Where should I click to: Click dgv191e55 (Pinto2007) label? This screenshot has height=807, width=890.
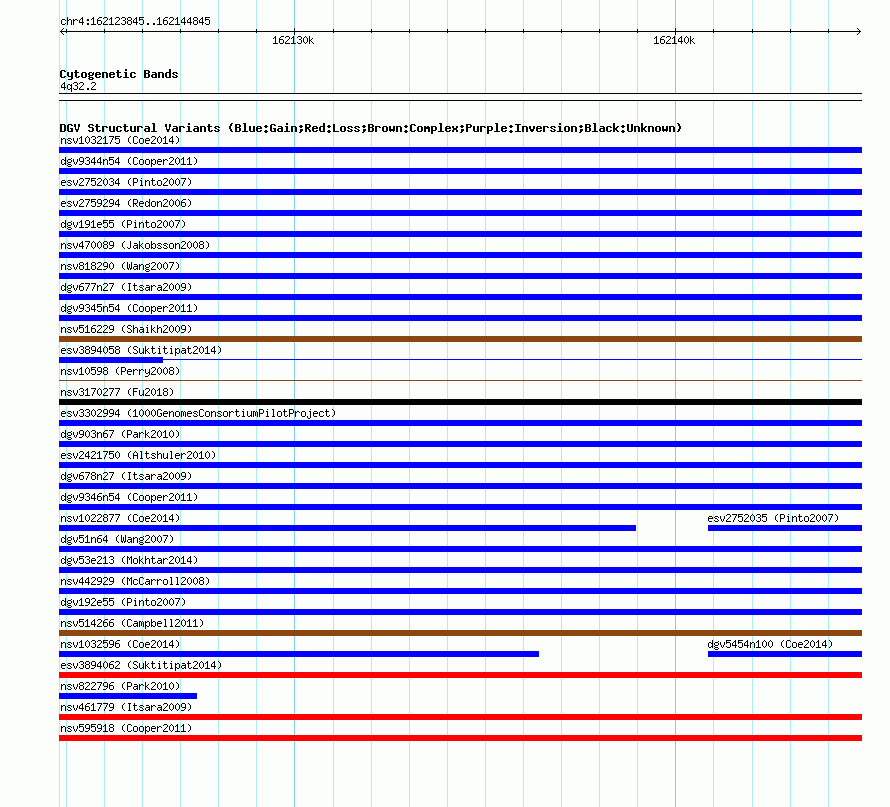point(123,224)
